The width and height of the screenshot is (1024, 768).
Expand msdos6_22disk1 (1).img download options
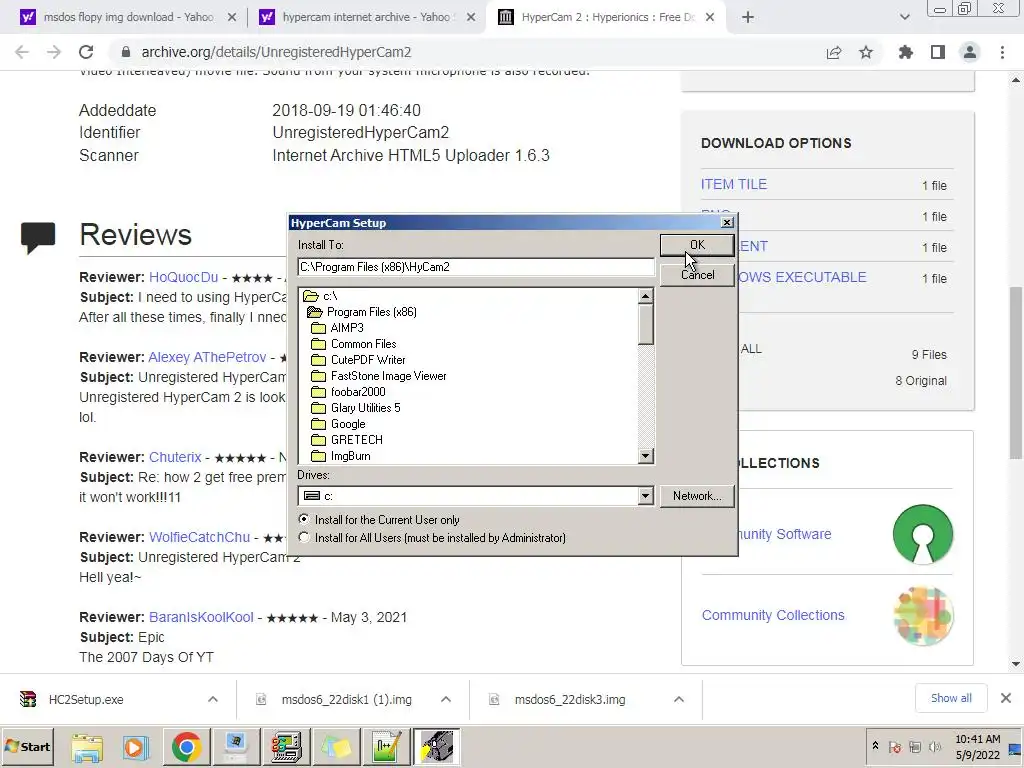446,699
